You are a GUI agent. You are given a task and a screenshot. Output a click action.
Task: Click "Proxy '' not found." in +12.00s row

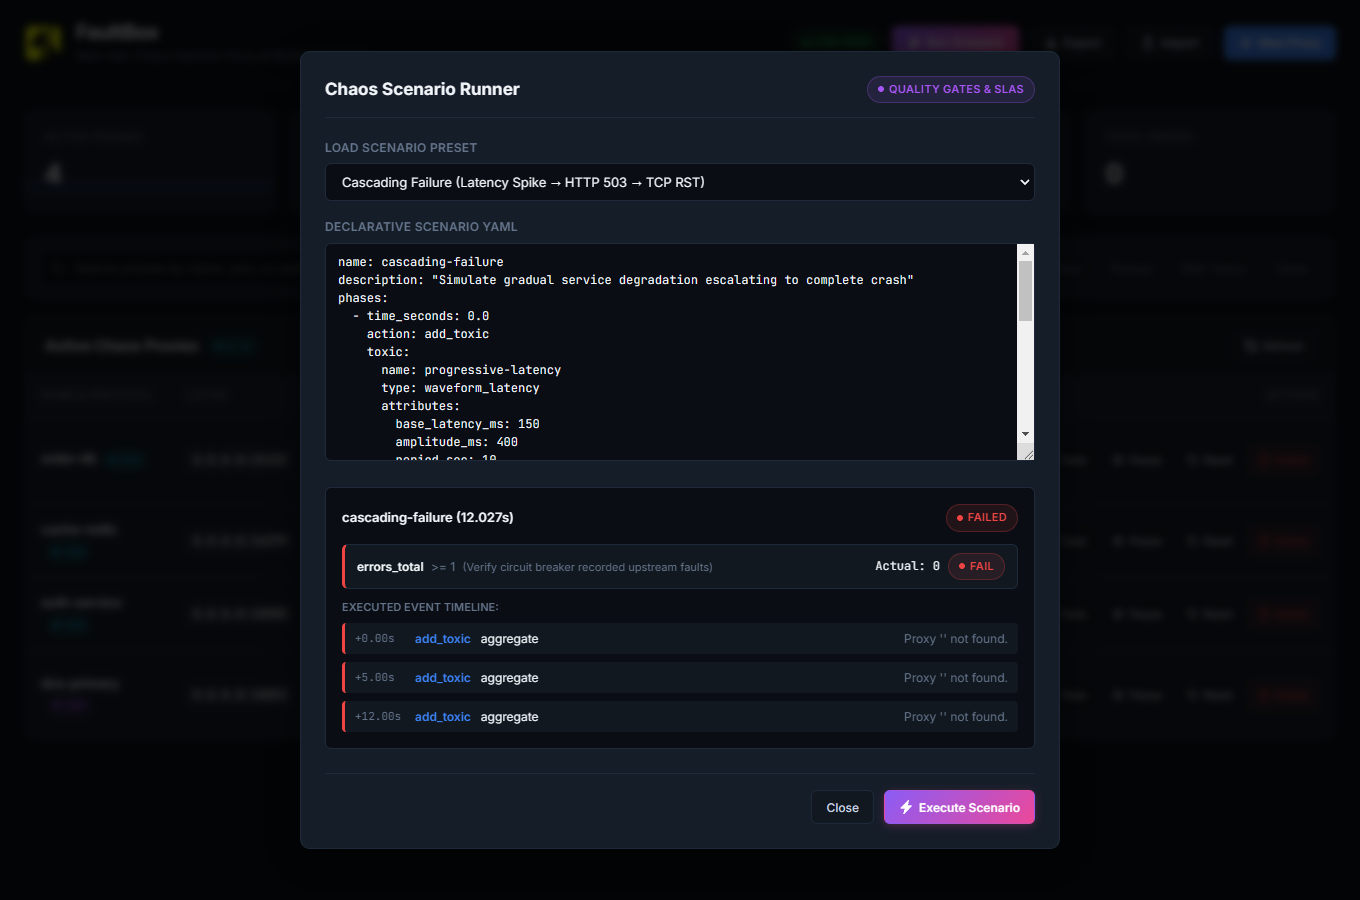pyautogui.click(x=956, y=717)
